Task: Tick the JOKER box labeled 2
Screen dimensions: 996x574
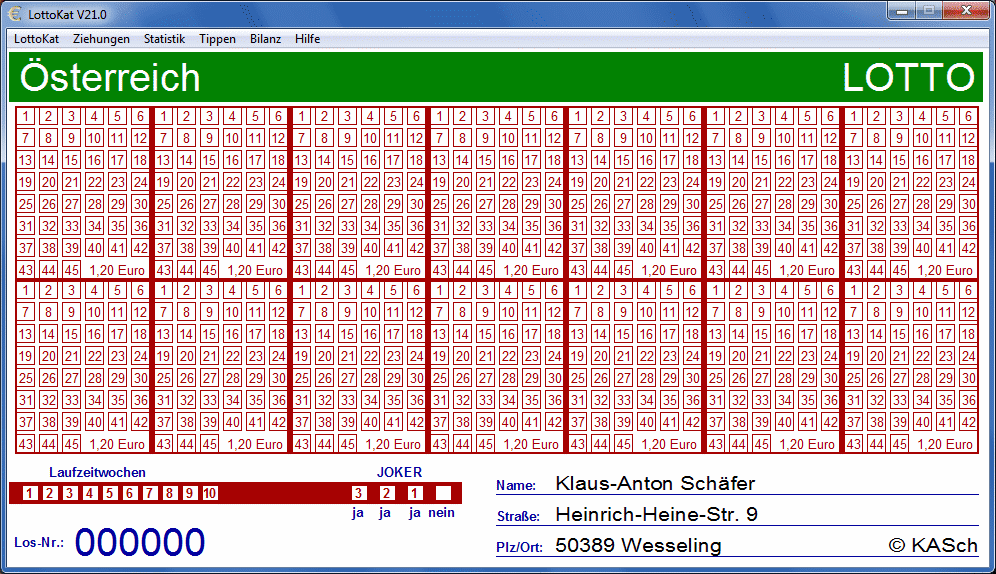Action: 386,493
